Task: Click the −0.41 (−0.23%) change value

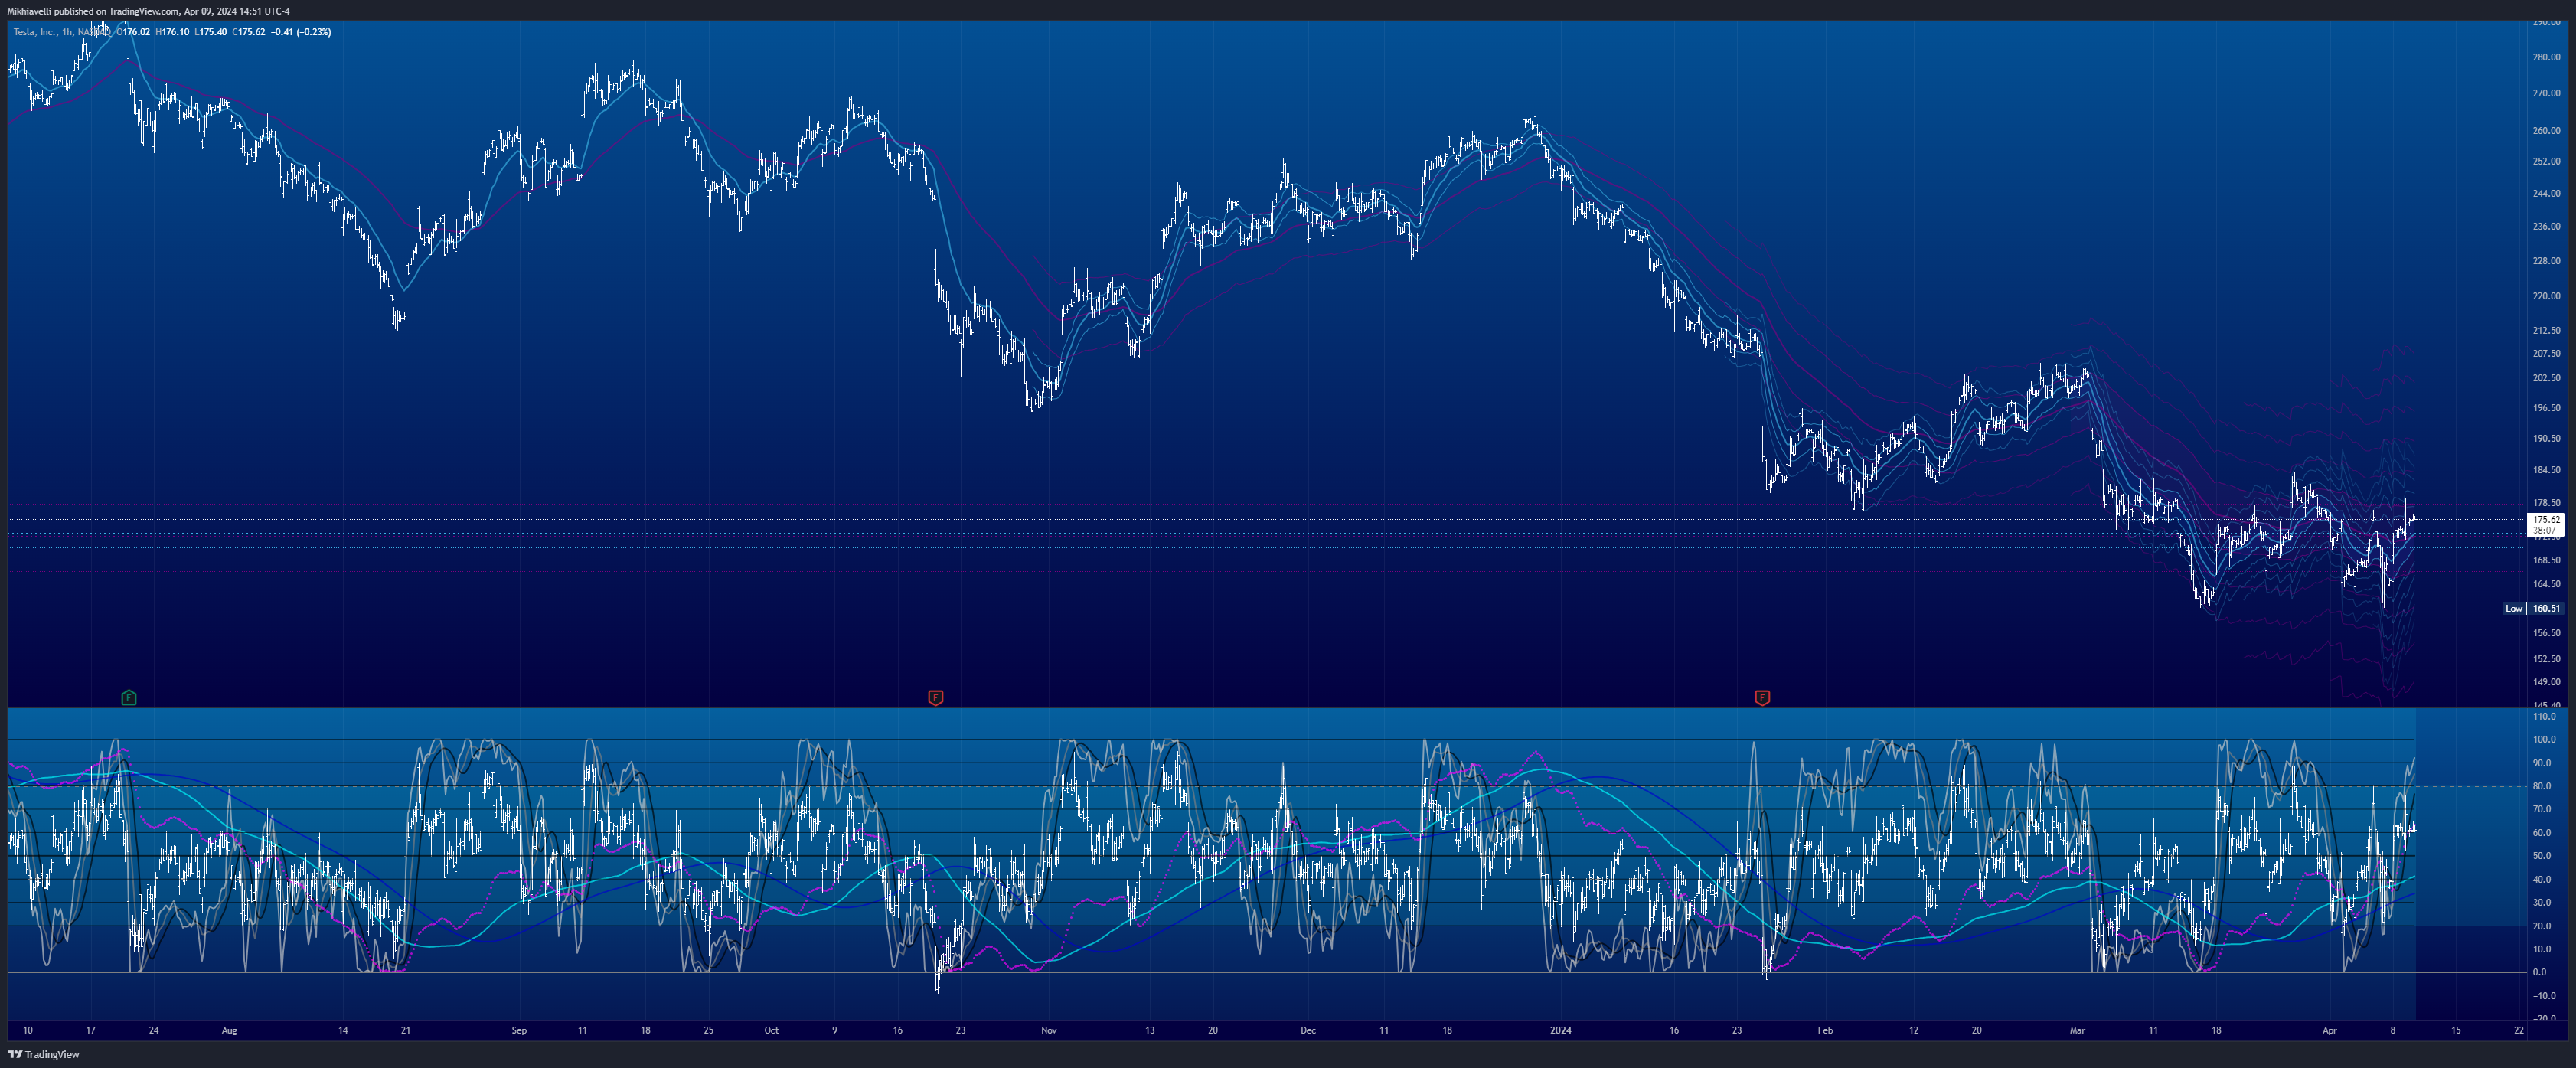Action: [301, 32]
